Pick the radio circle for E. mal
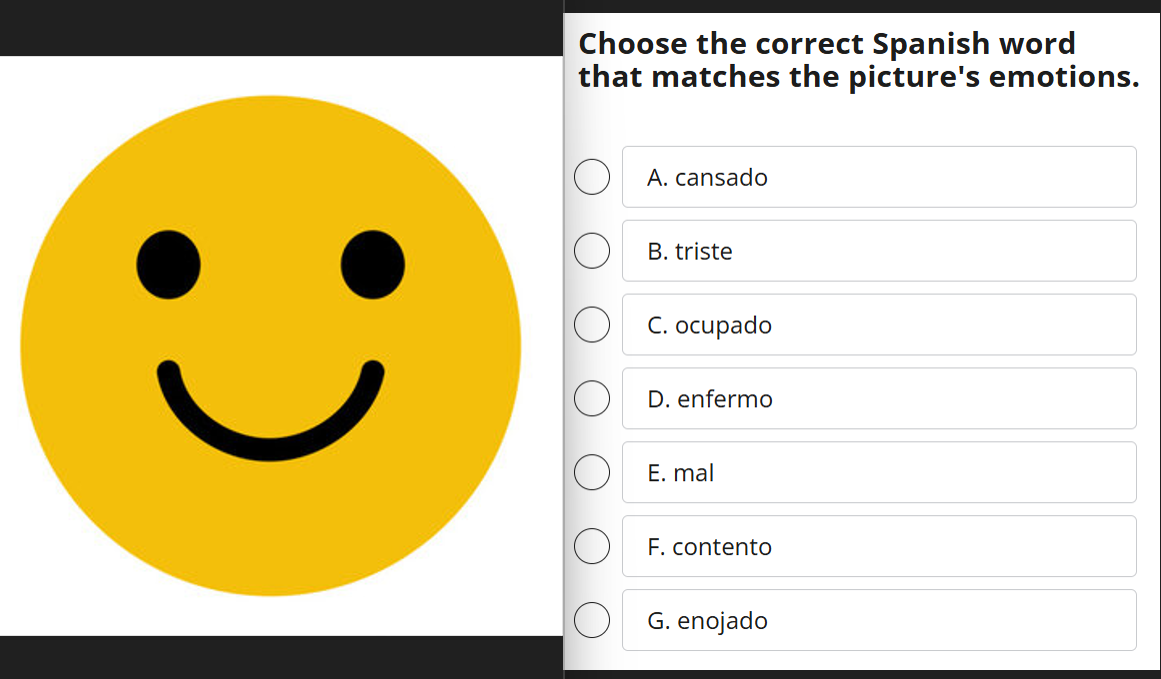 (592, 472)
